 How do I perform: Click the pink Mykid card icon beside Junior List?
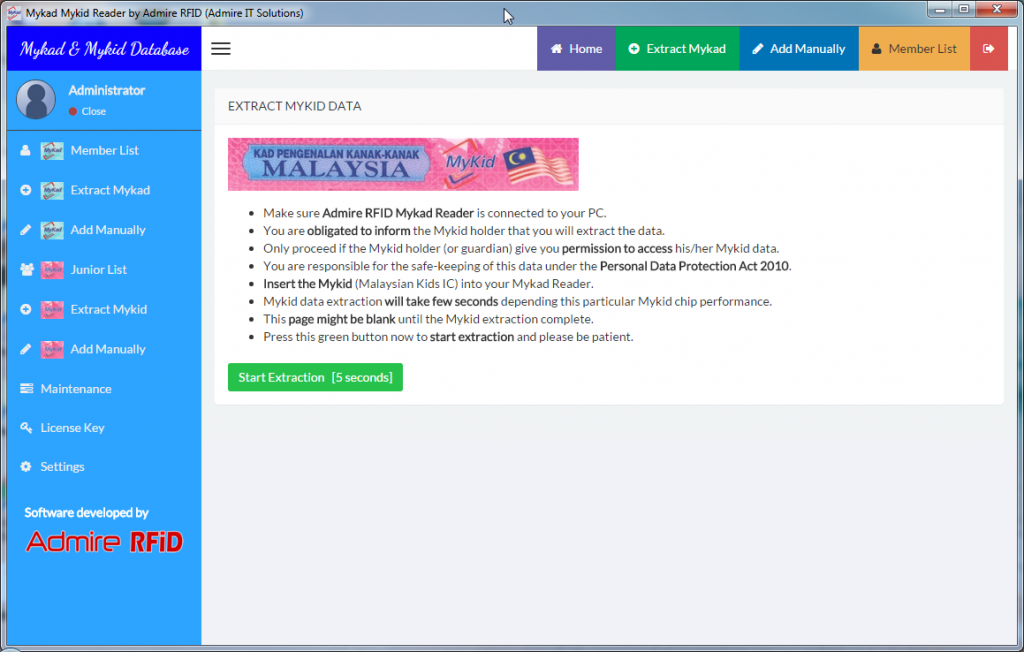click(52, 270)
